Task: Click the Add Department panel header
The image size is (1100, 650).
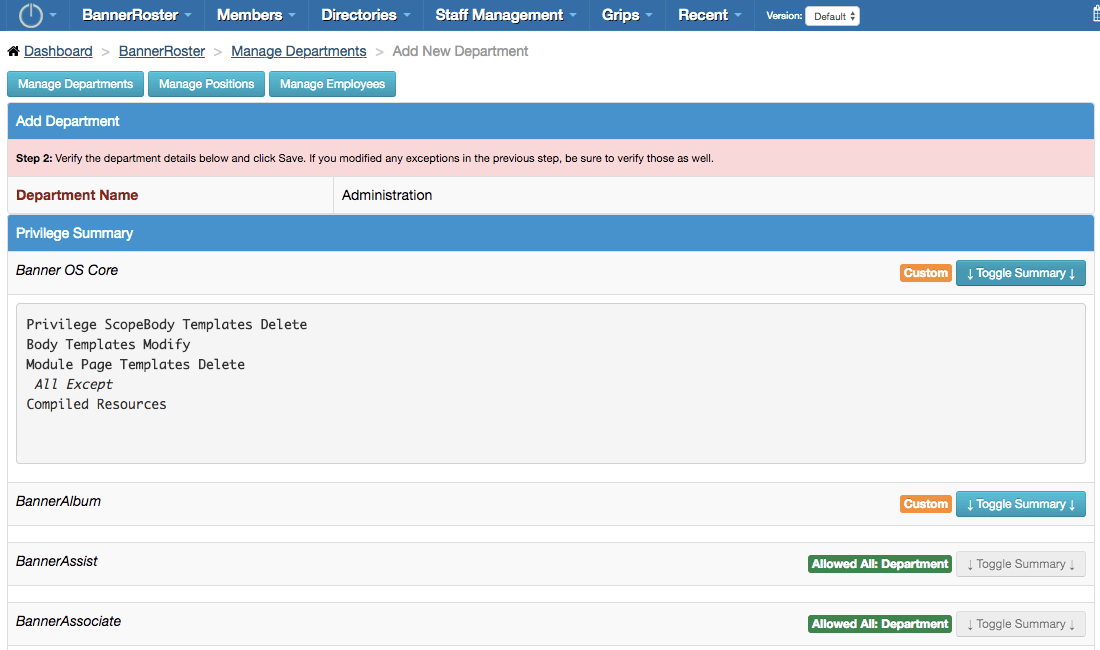Action: click(x=551, y=121)
